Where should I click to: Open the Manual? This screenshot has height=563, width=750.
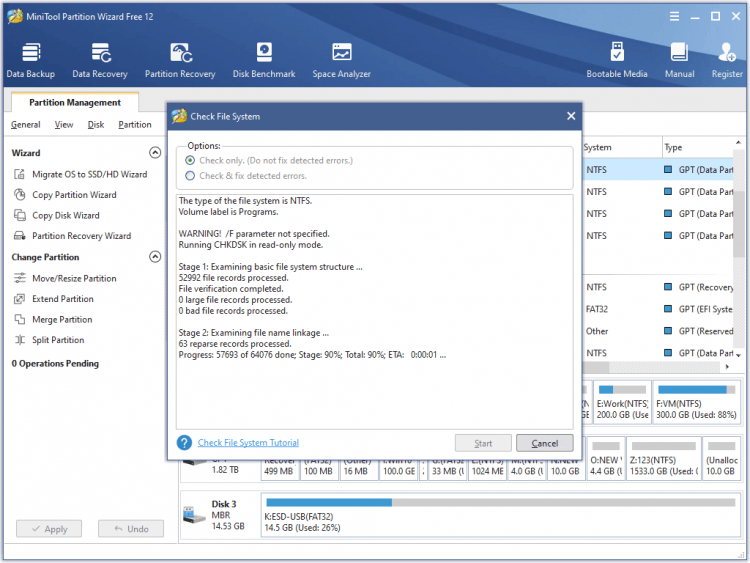point(679,60)
